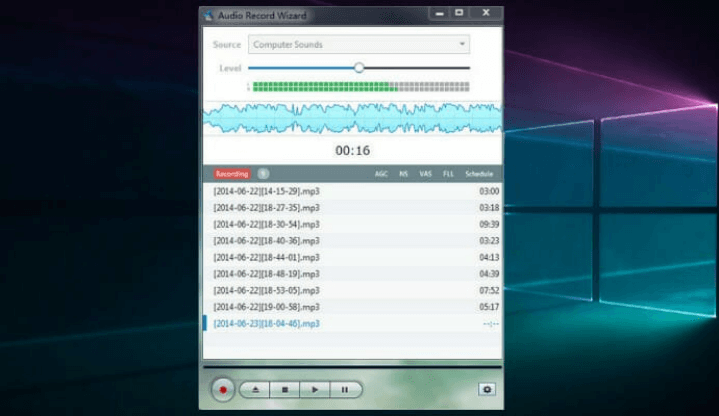Click the Eject/Open file button

255,390
